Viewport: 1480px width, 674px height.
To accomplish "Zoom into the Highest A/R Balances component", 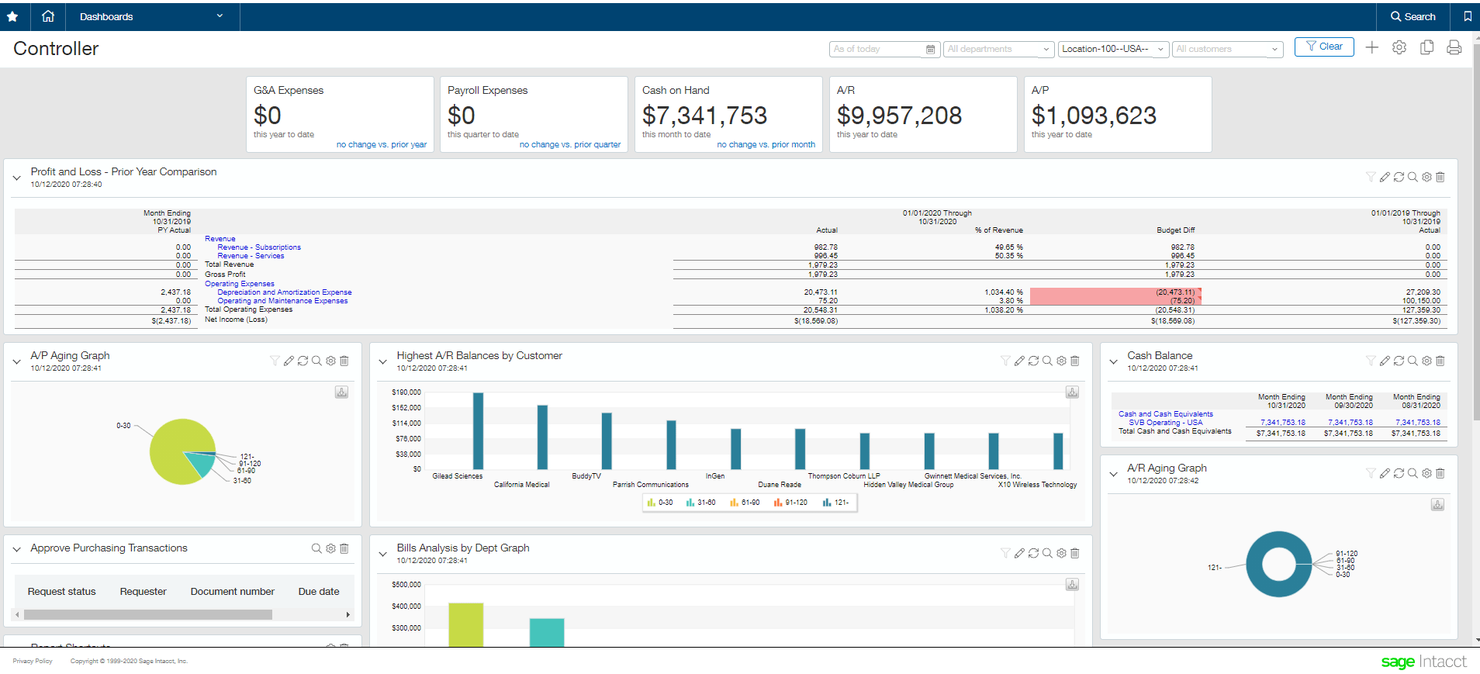I will [1047, 361].
